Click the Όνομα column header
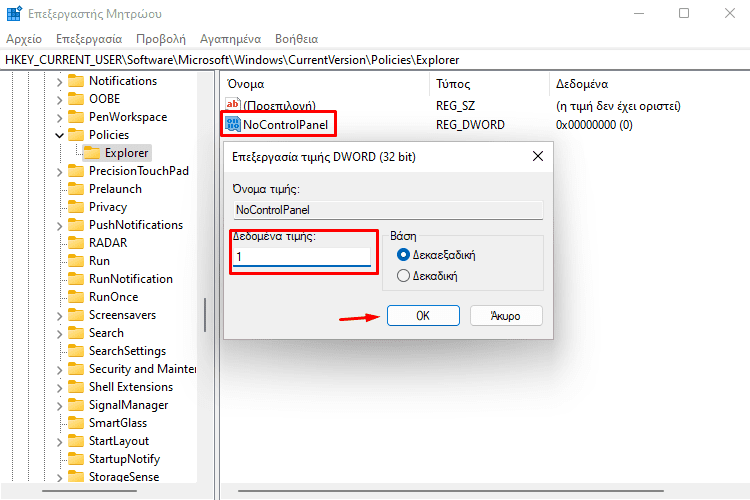The width and height of the screenshot is (750, 500). pos(327,84)
